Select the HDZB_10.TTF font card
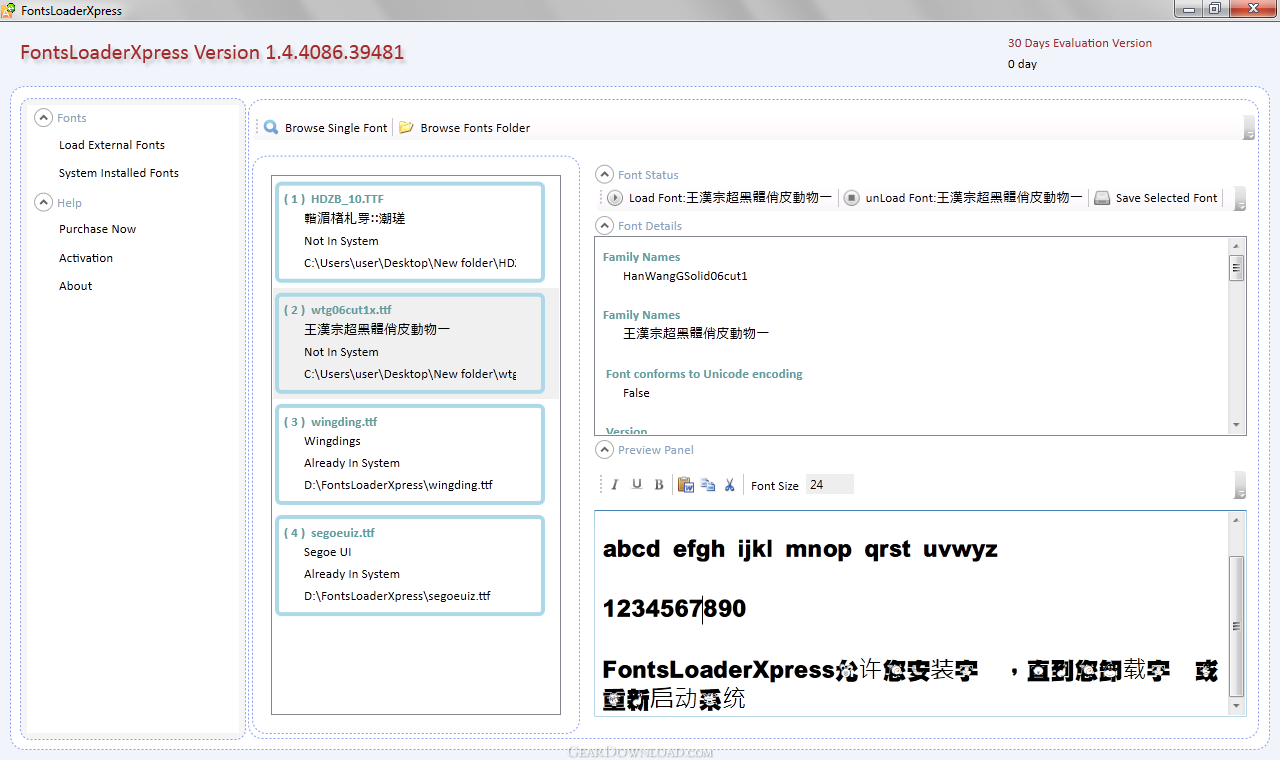This screenshot has width=1280, height=760. 410,233
